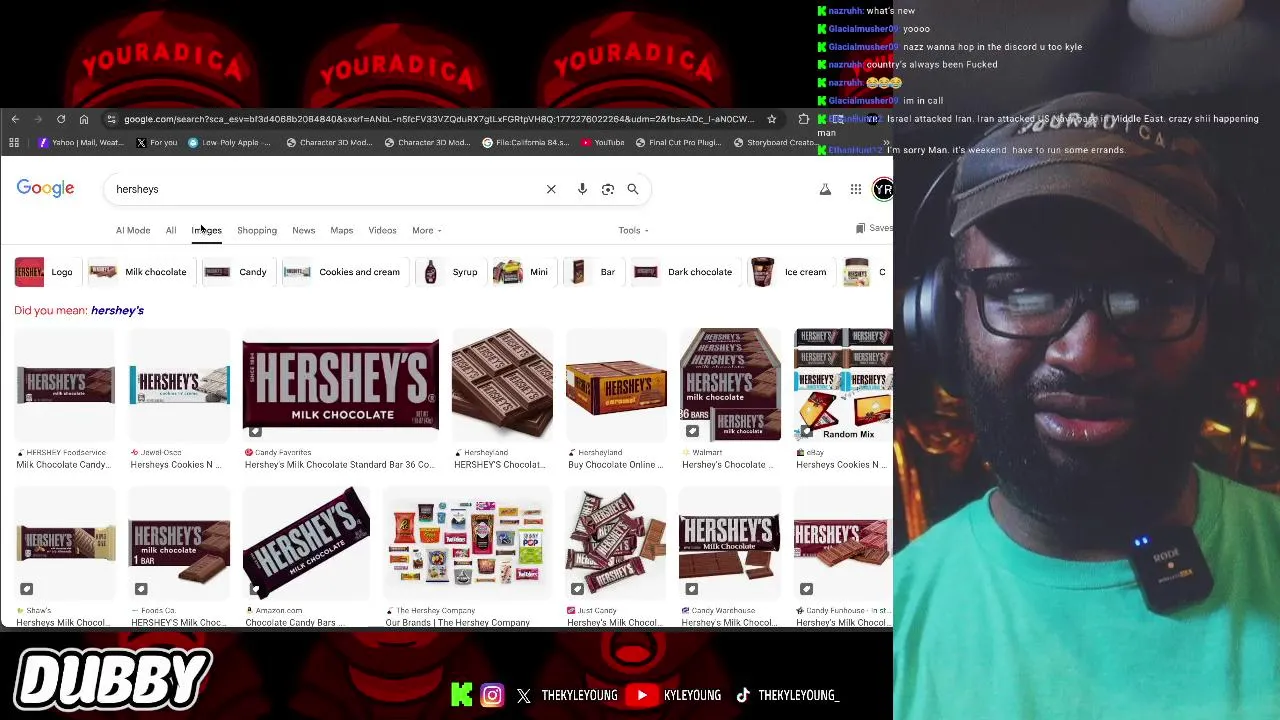Switch to News tab

303,230
